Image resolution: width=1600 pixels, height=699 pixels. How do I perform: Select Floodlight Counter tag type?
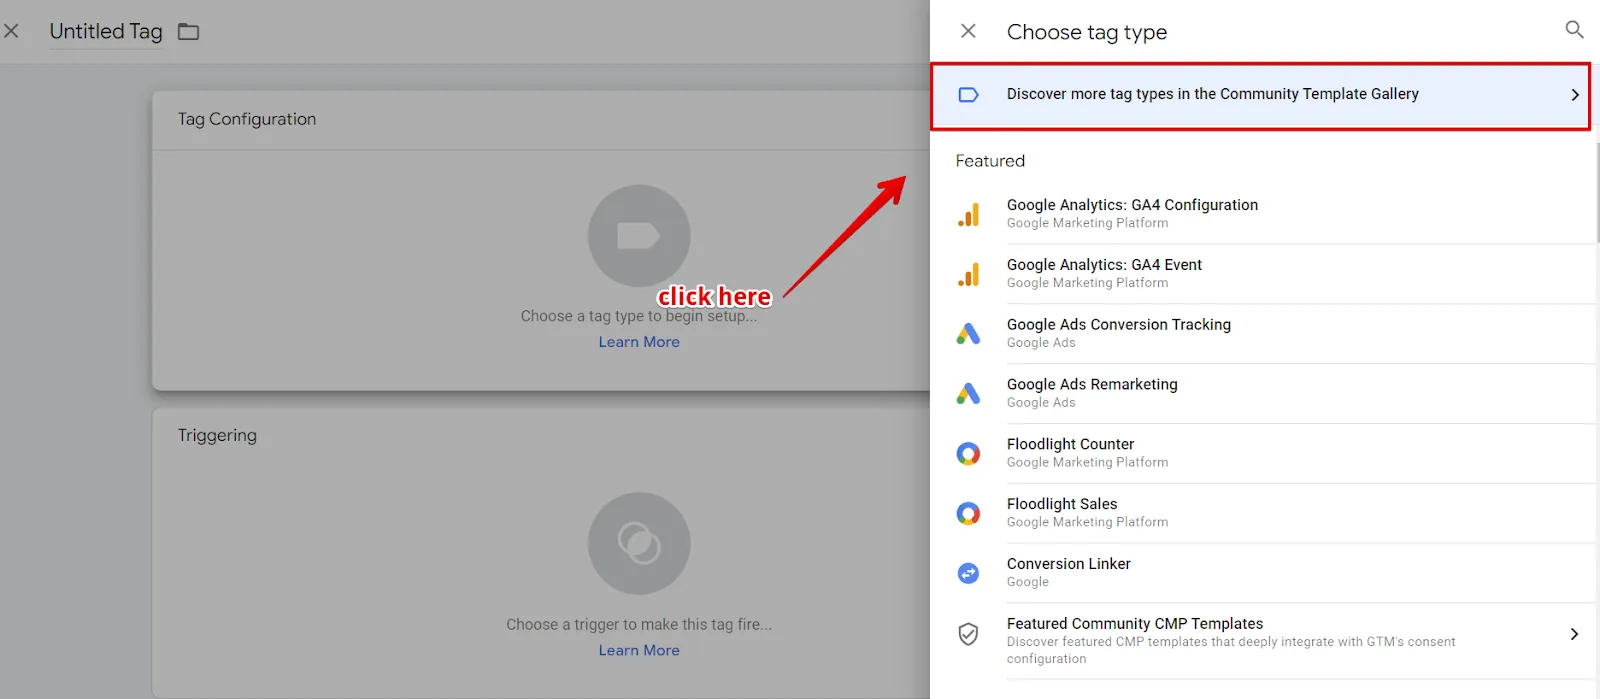(1262, 453)
